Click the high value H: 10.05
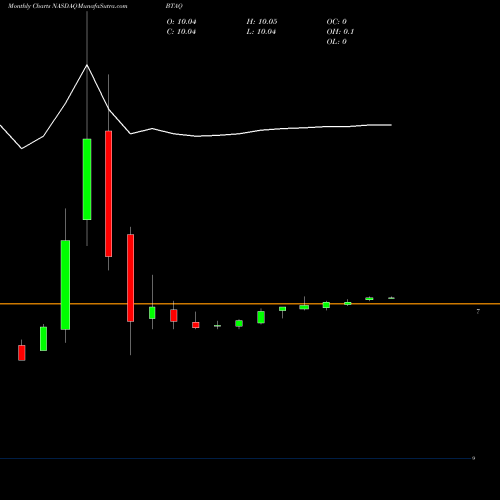 pyautogui.click(x=262, y=22)
